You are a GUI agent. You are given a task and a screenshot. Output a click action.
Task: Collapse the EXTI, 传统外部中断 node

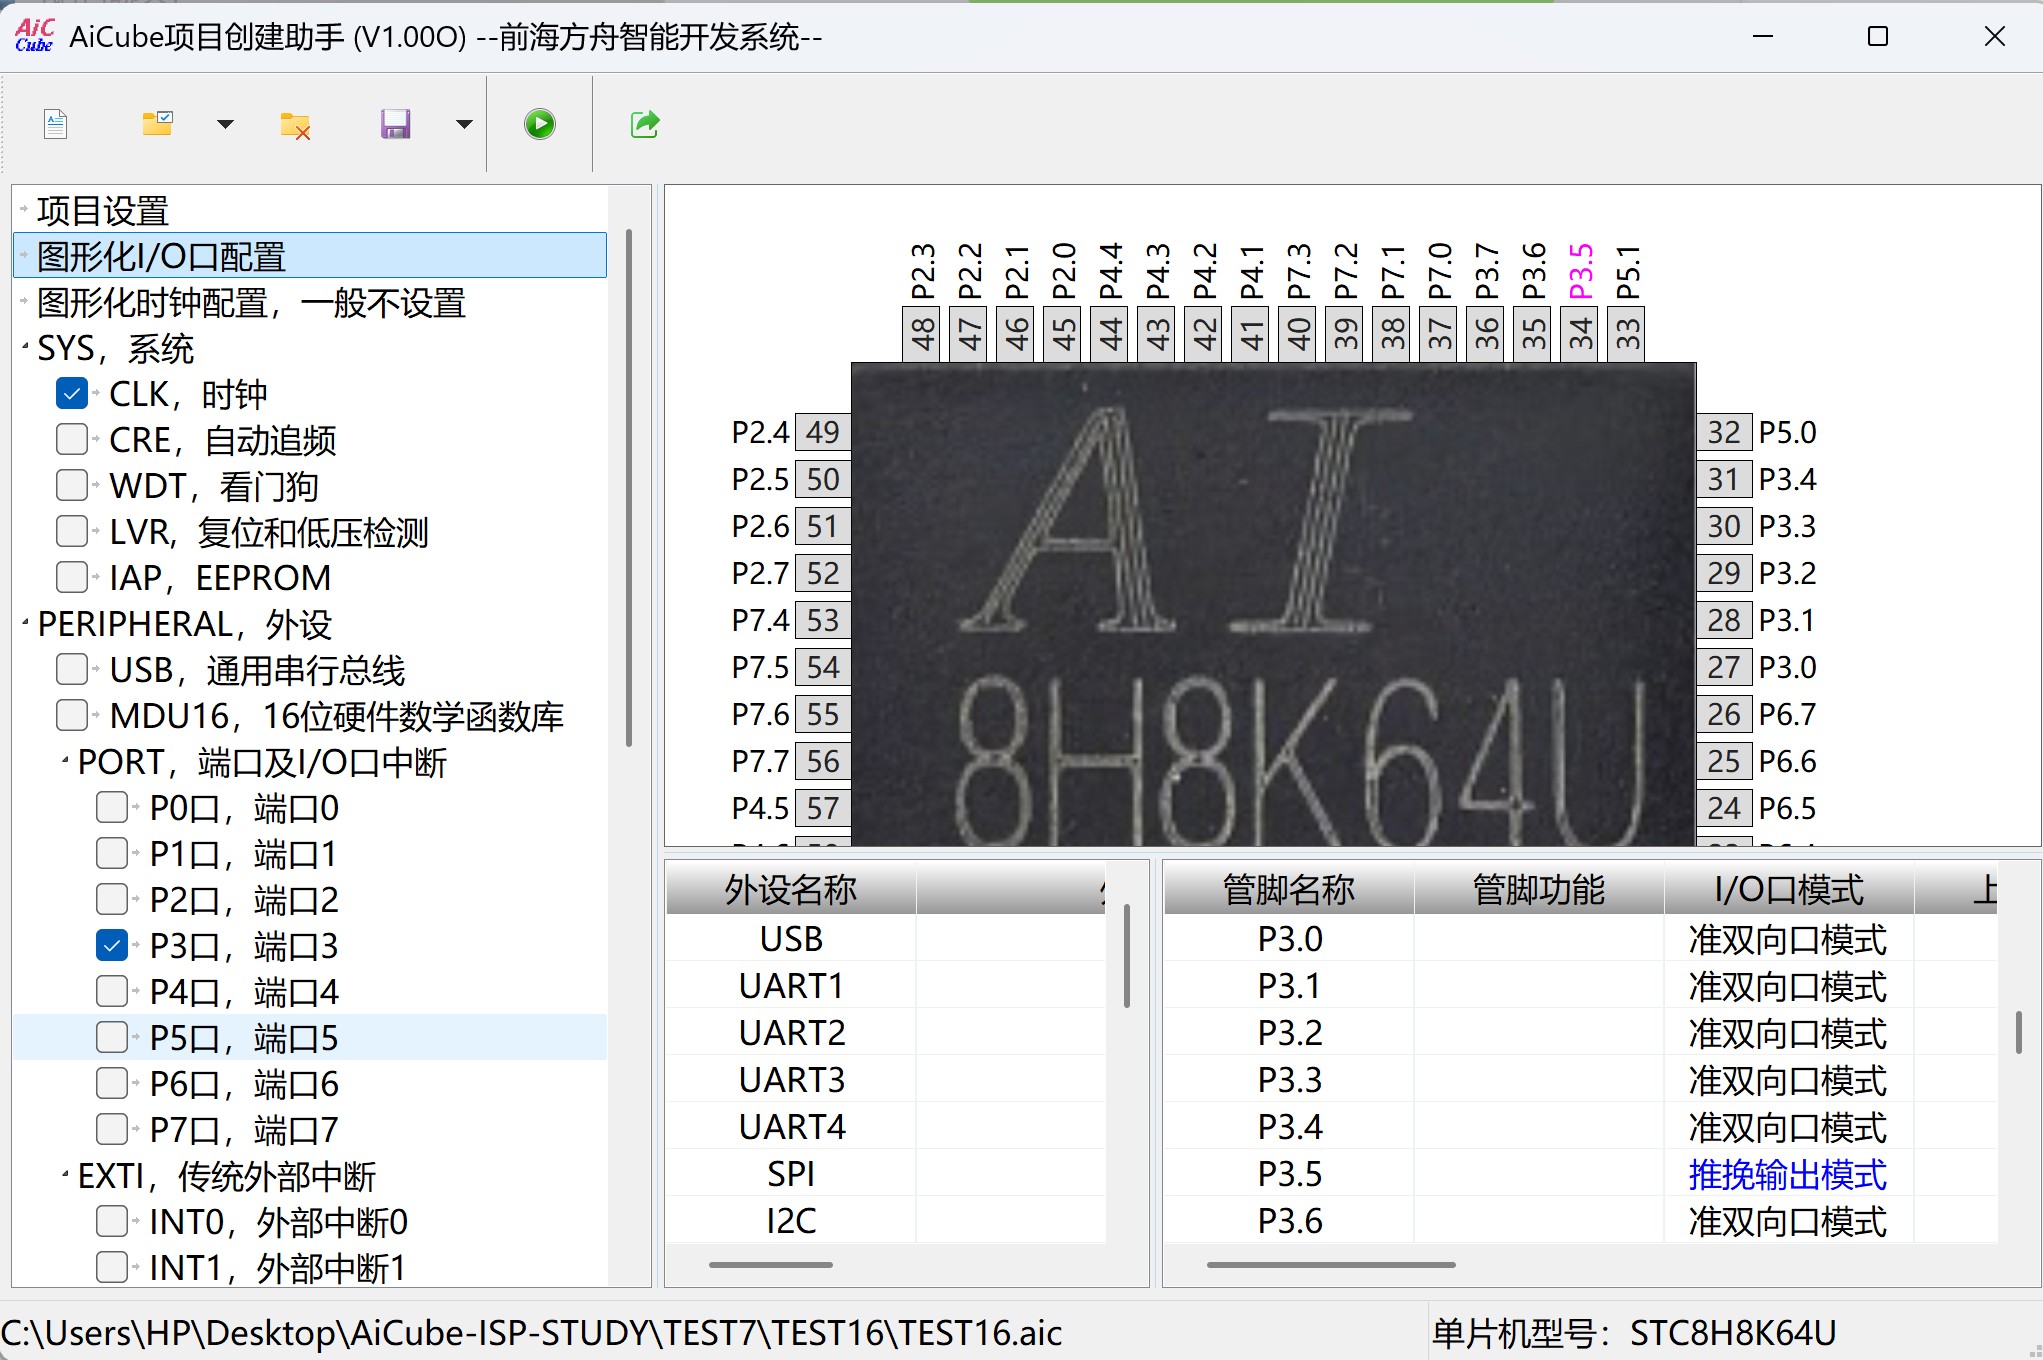tap(65, 1176)
